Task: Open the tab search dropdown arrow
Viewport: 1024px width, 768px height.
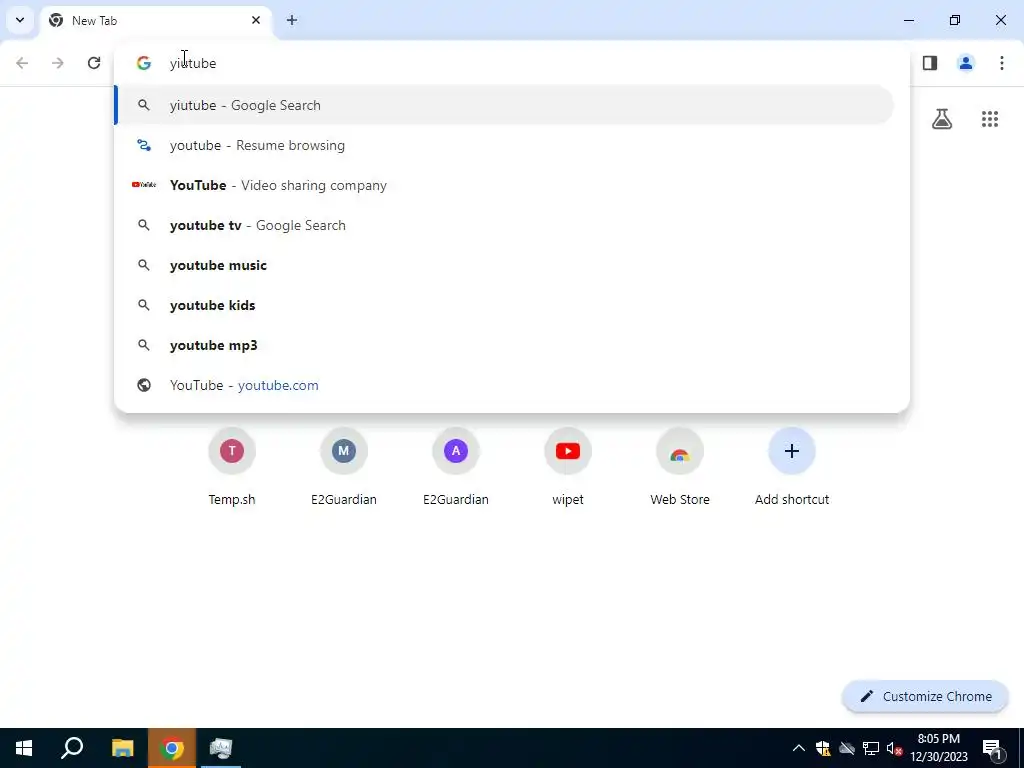Action: (20, 20)
